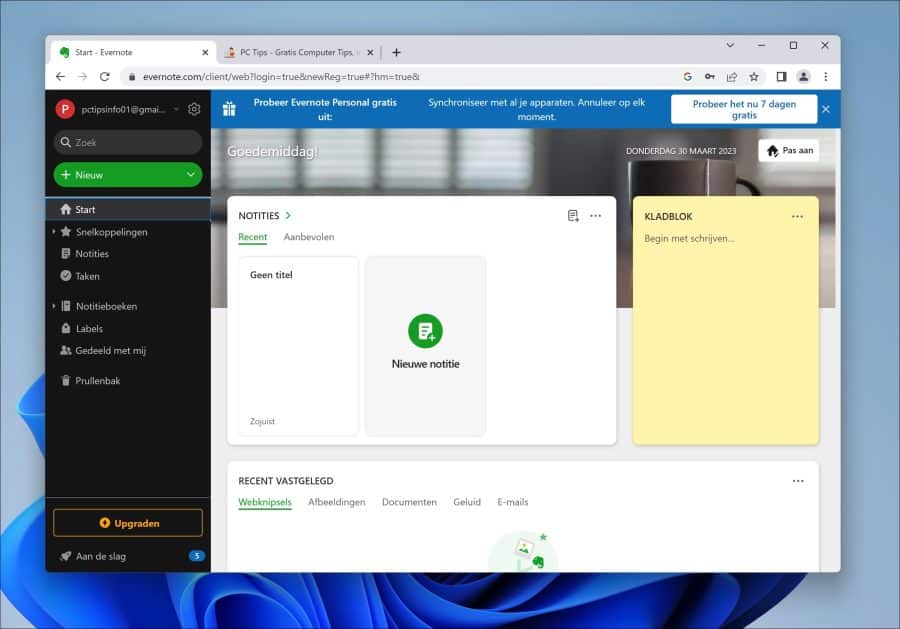The width and height of the screenshot is (900, 629).
Task: Click the gift icon in banner
Action: click(229, 109)
